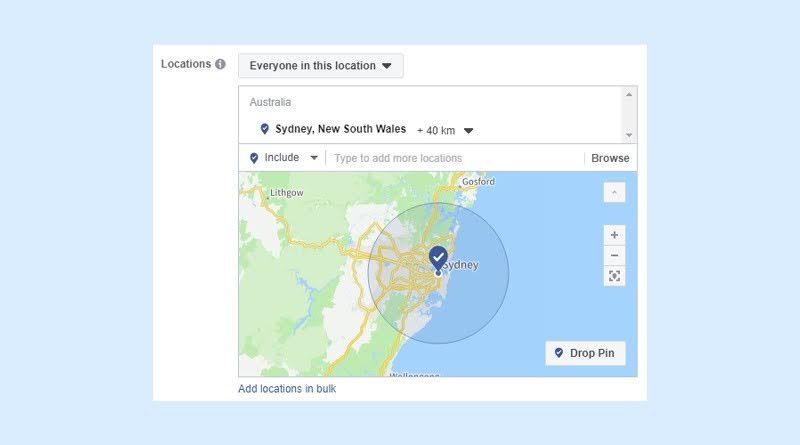Collapse the map with the chevron up button
Screen dimensions: 800x445
[x=614, y=192]
